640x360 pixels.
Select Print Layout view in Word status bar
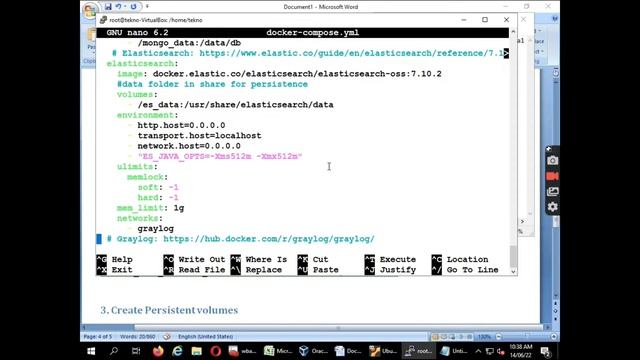[435, 337]
